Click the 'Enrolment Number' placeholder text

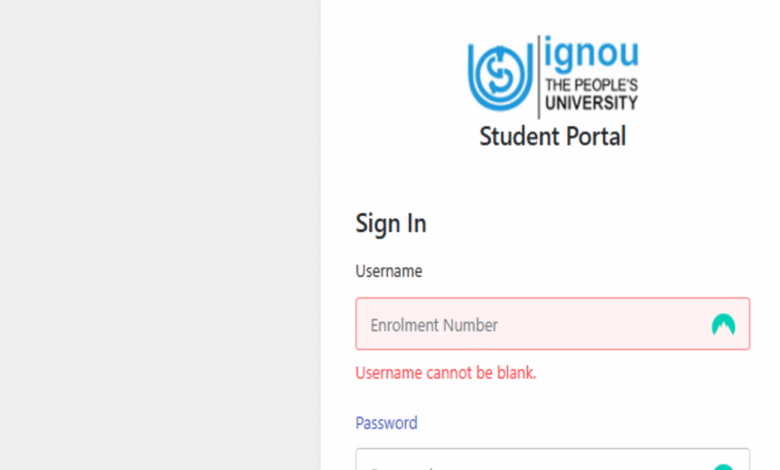[x=434, y=325]
